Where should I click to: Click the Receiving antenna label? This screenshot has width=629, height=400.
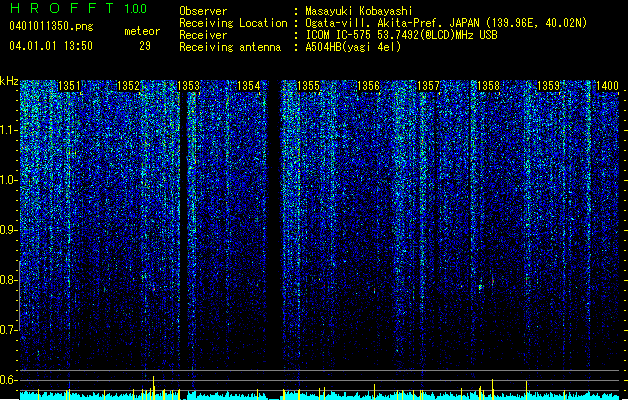click(x=230, y=47)
